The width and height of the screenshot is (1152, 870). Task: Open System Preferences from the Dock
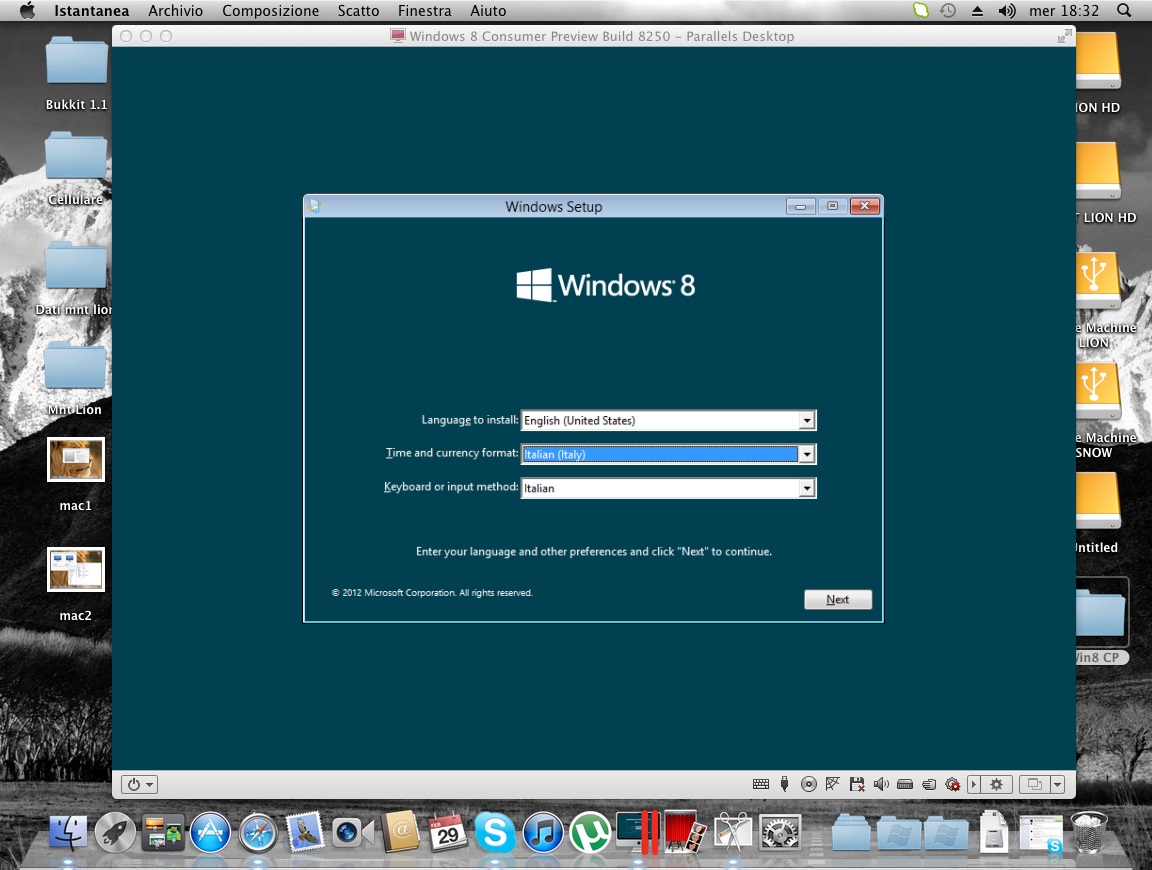click(x=780, y=833)
